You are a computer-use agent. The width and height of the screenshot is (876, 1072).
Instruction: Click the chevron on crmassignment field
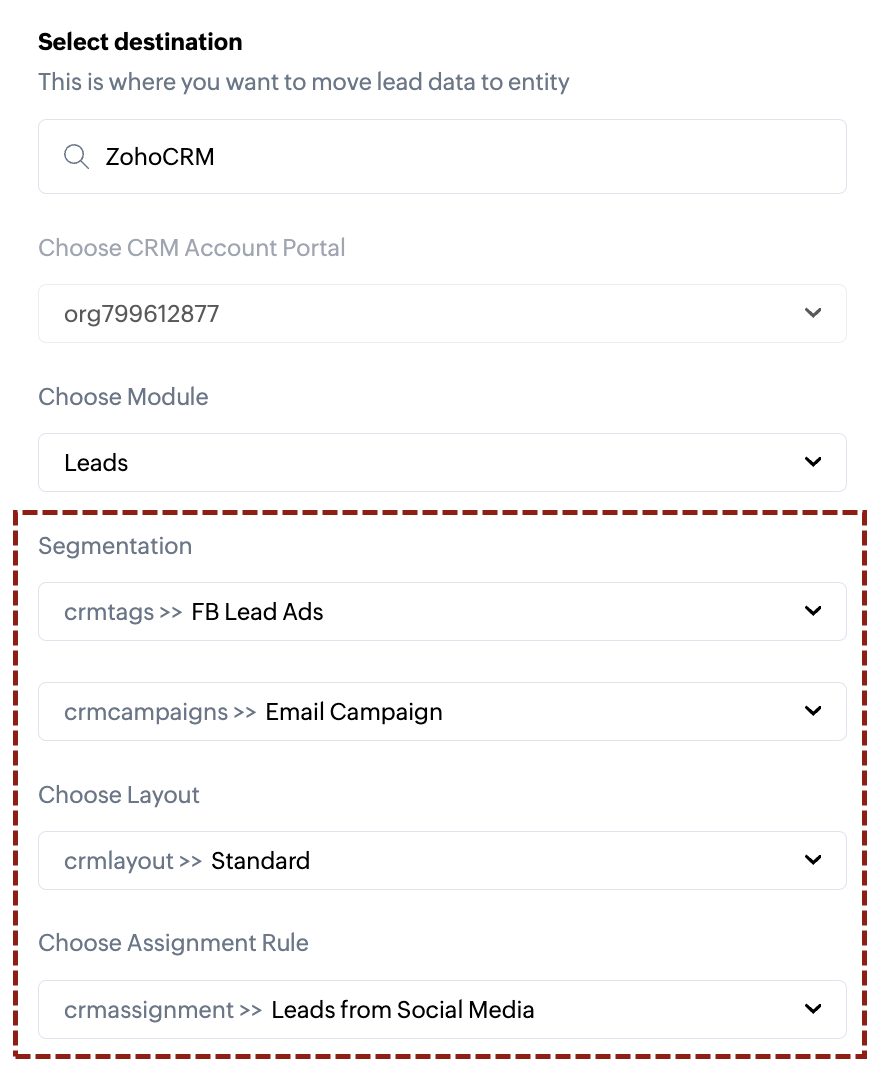pyautogui.click(x=813, y=1009)
